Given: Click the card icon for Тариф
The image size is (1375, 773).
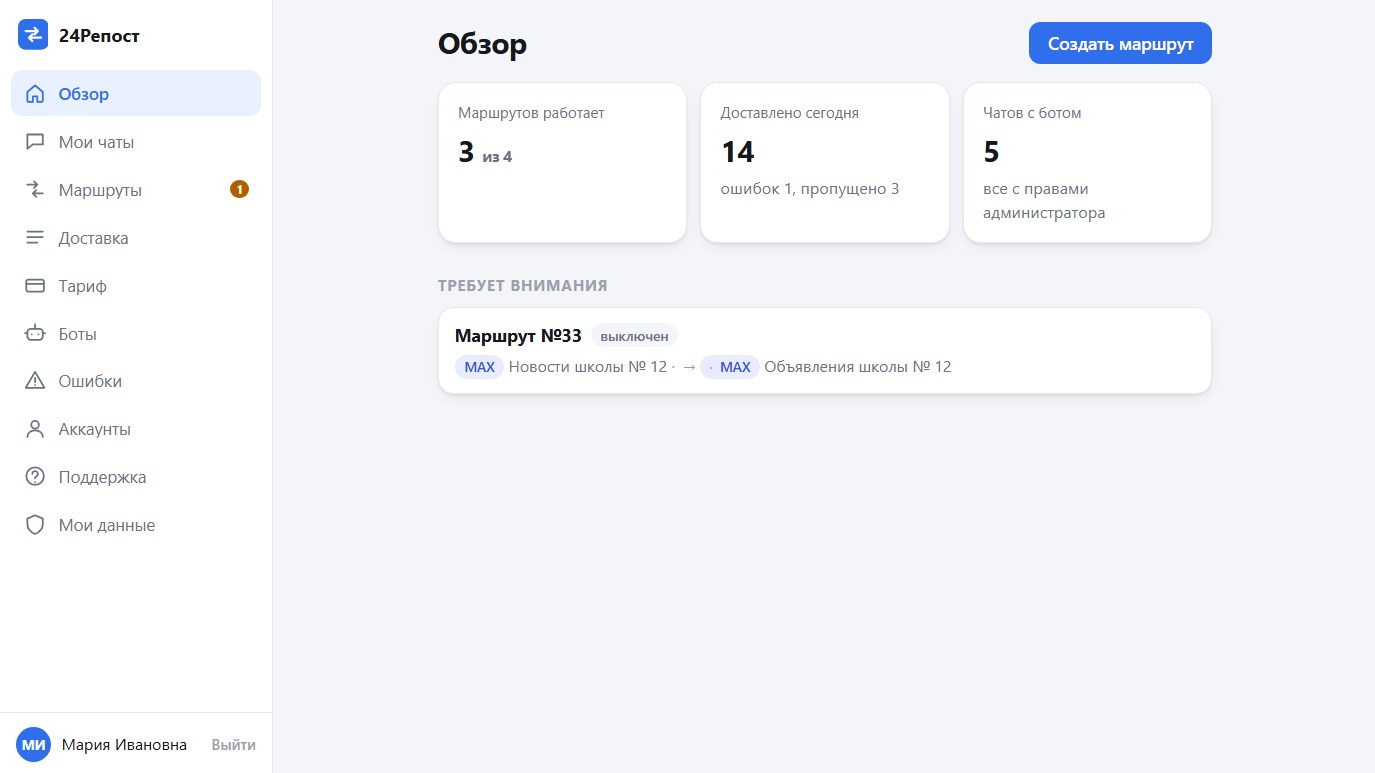Looking at the screenshot, I should 35,286.
